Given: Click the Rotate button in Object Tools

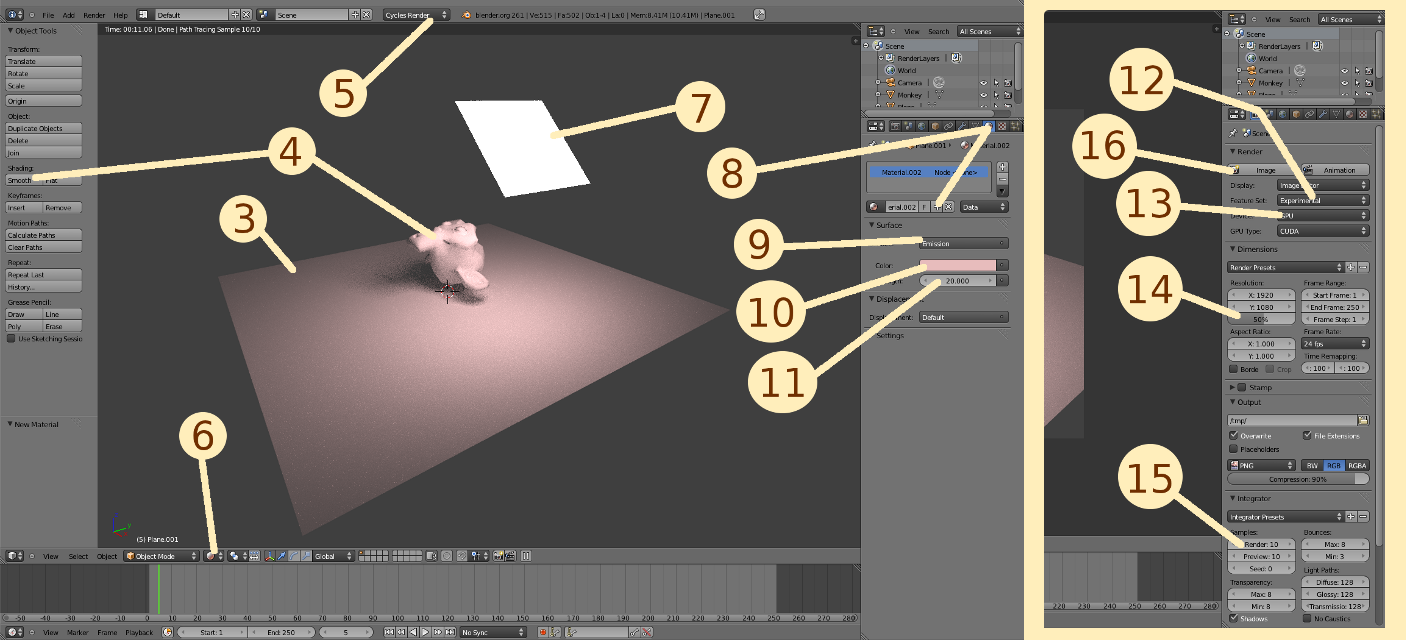Looking at the screenshot, I should pos(43,74).
